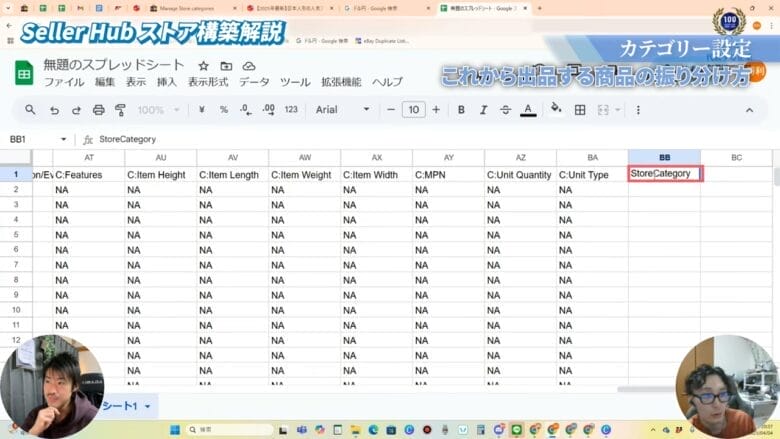Click the Windows taskbar search box
The height and width of the screenshot is (439, 780).
[x=228, y=430]
